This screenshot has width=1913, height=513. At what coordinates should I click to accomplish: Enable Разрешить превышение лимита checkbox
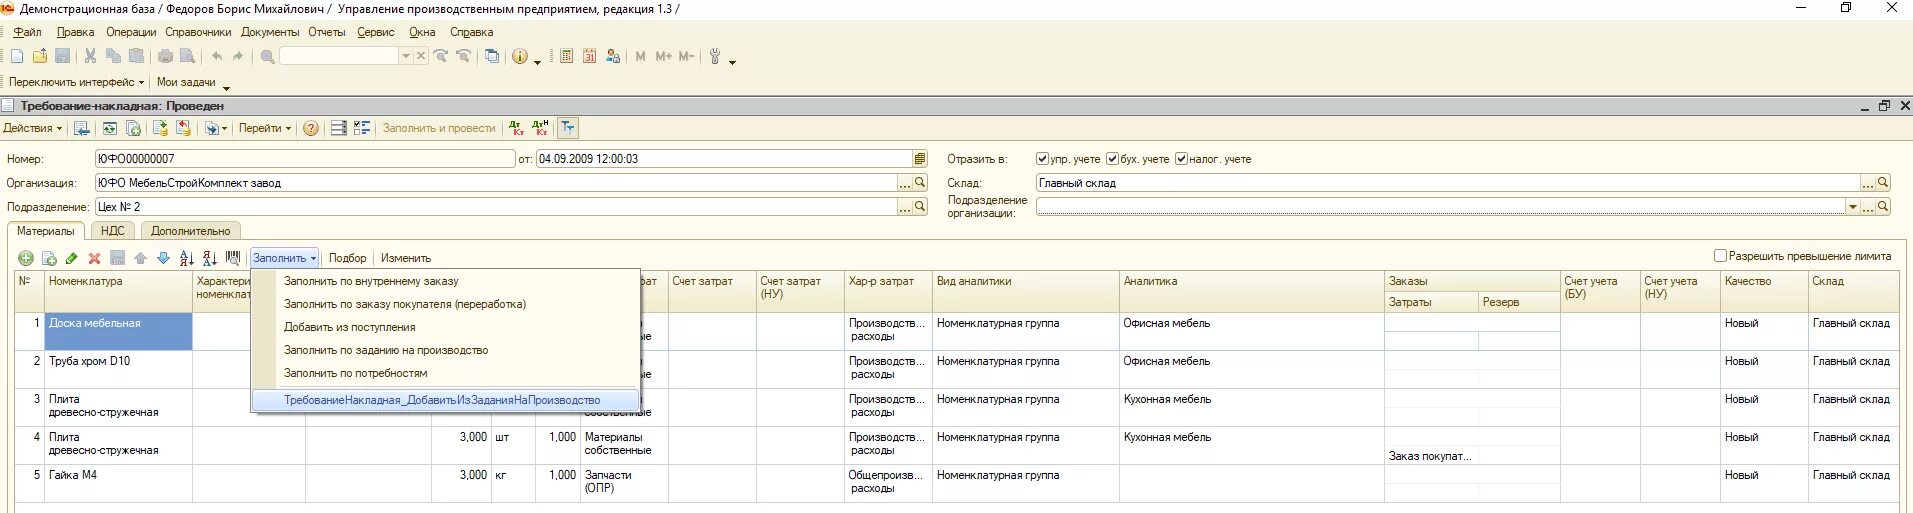(x=1720, y=256)
